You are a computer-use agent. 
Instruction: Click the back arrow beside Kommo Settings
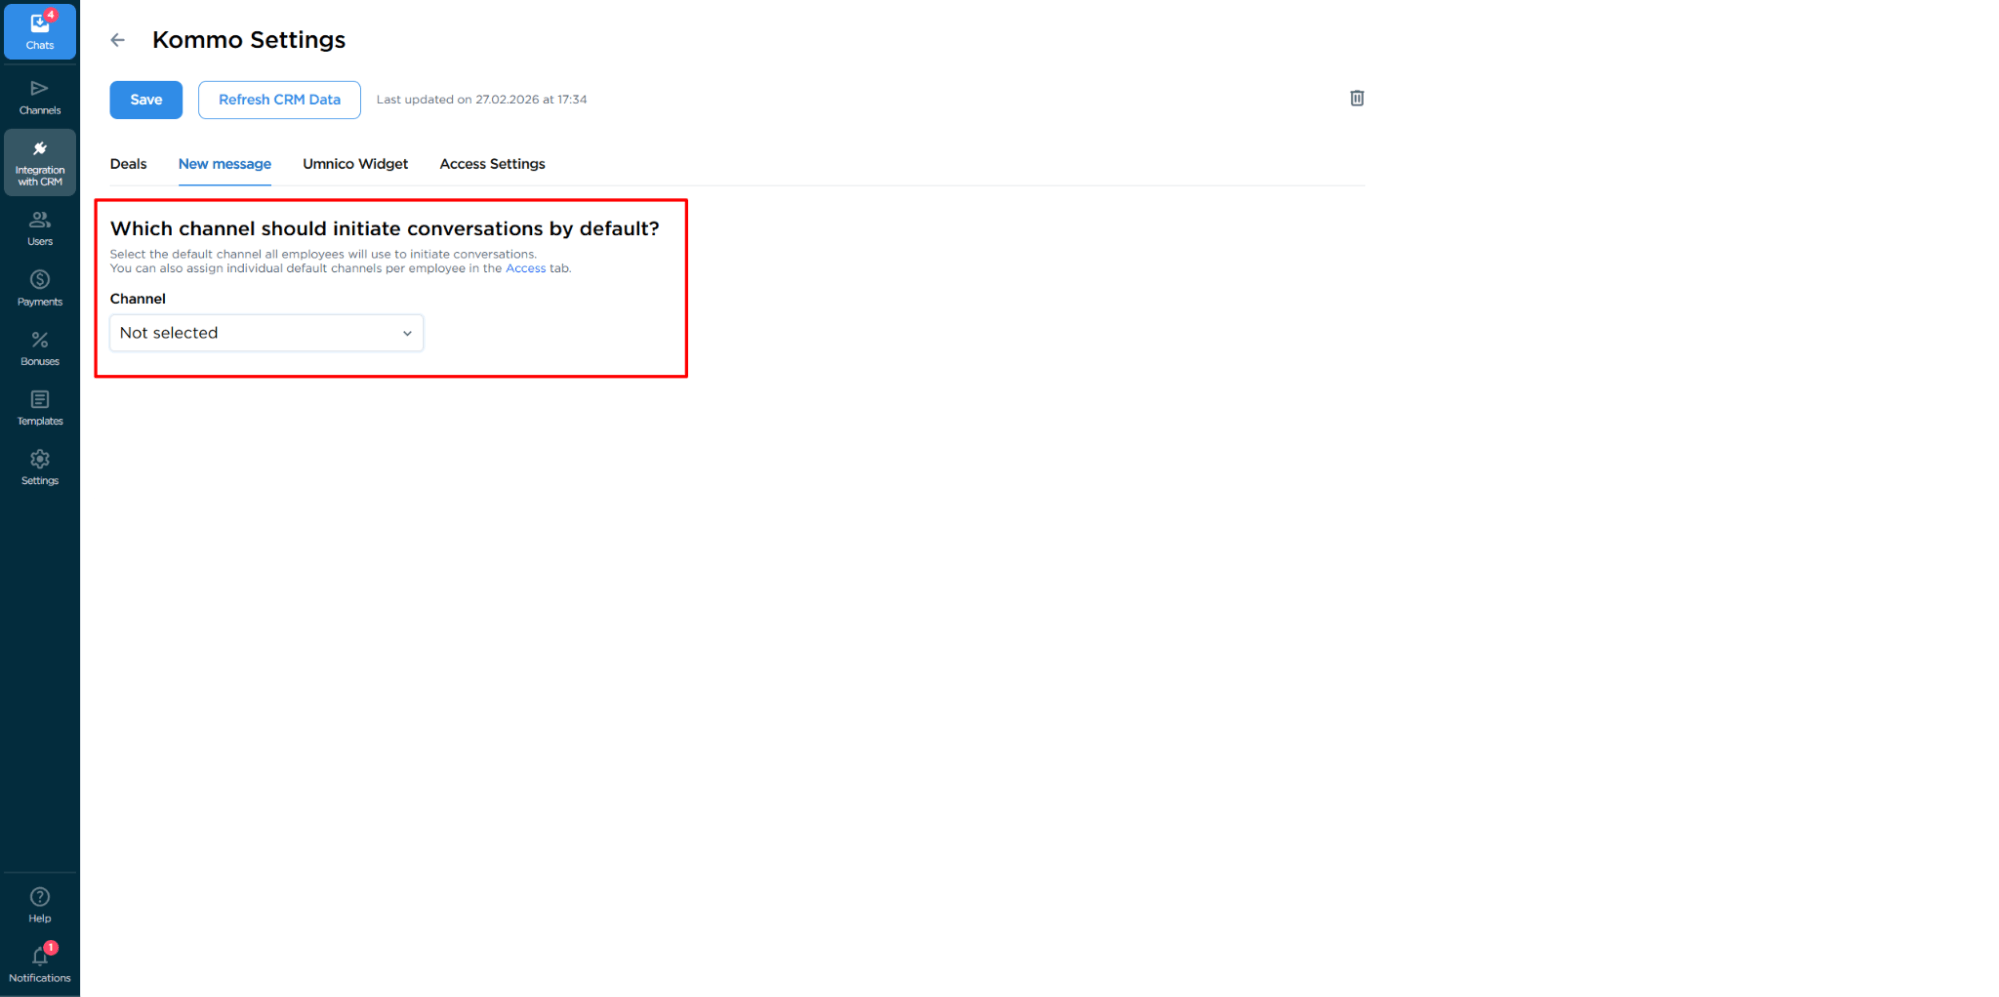pyautogui.click(x=118, y=40)
